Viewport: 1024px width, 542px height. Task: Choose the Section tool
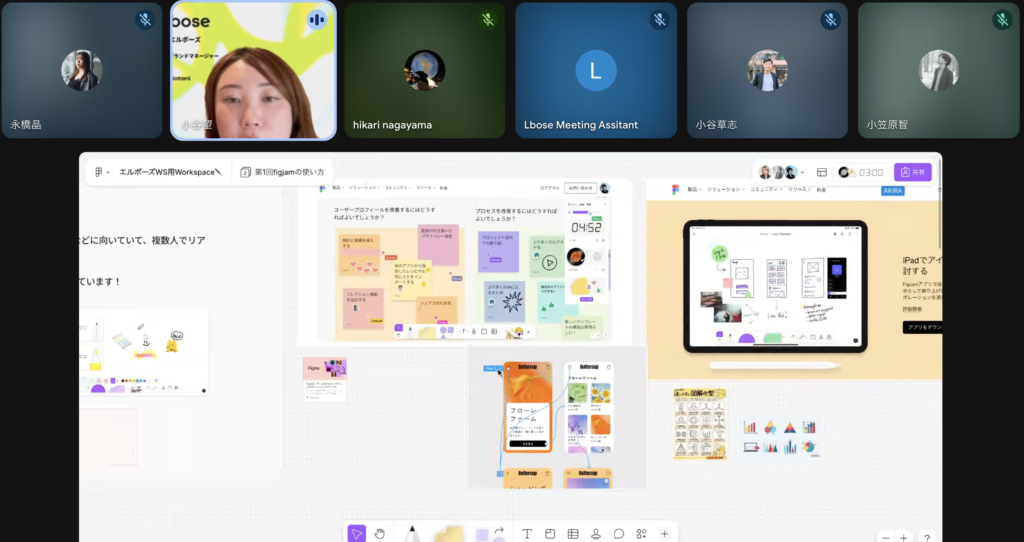(550, 533)
